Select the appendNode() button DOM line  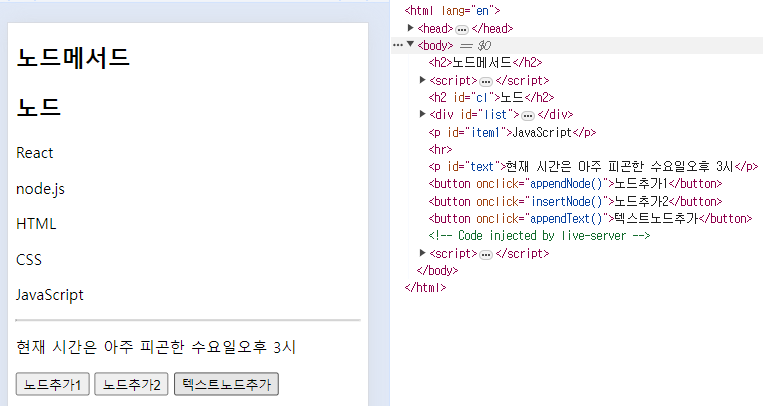[x=575, y=184]
